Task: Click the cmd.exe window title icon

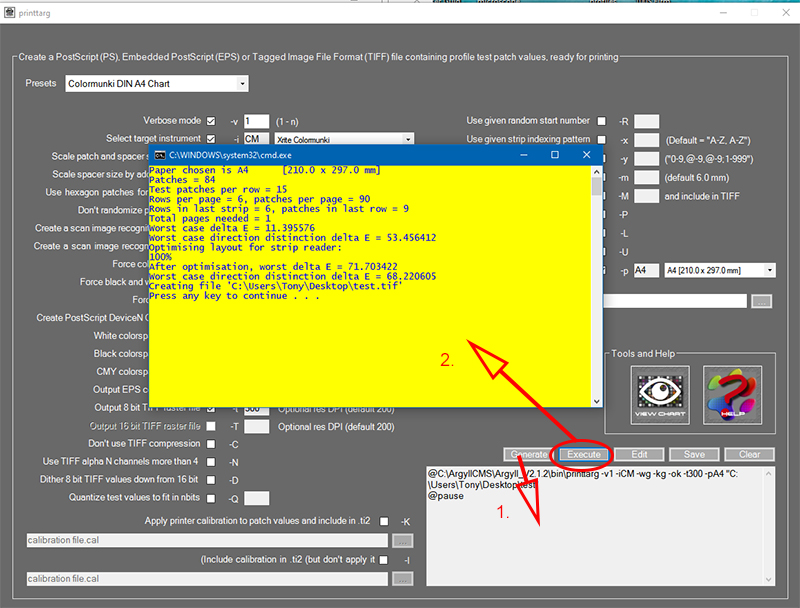Action: coord(159,155)
